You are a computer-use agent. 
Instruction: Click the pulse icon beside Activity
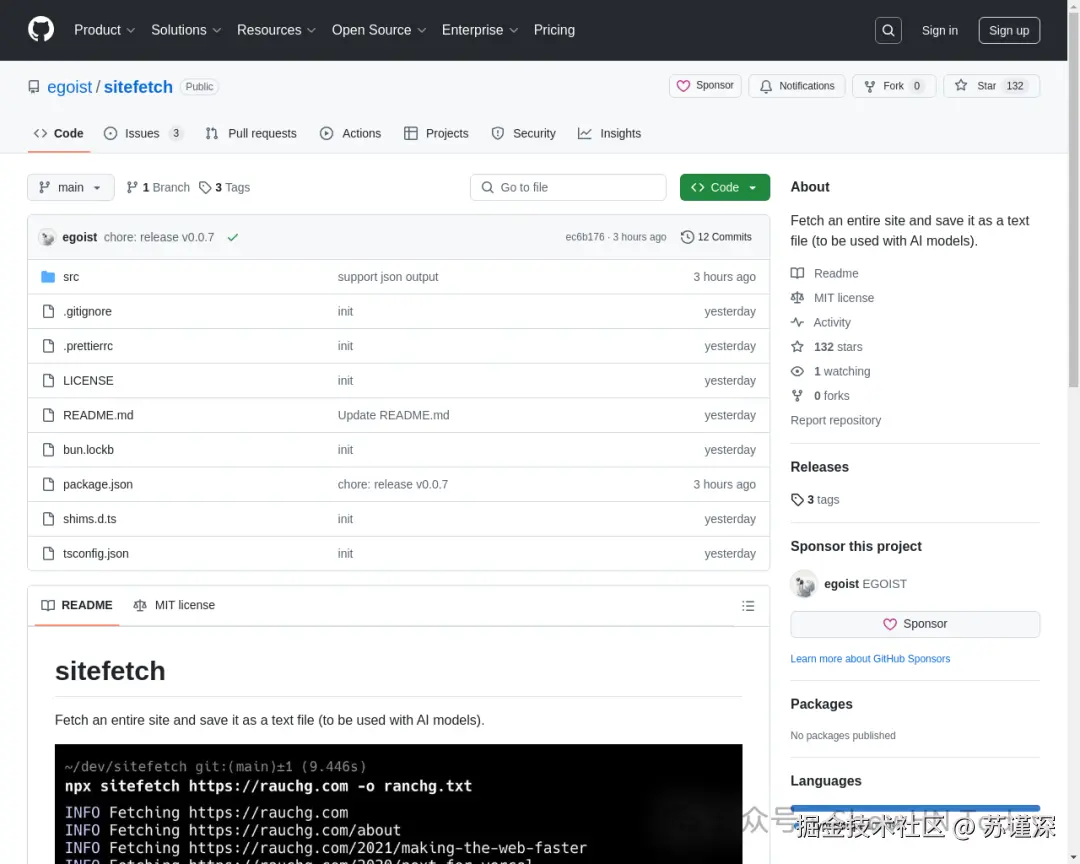[798, 322]
